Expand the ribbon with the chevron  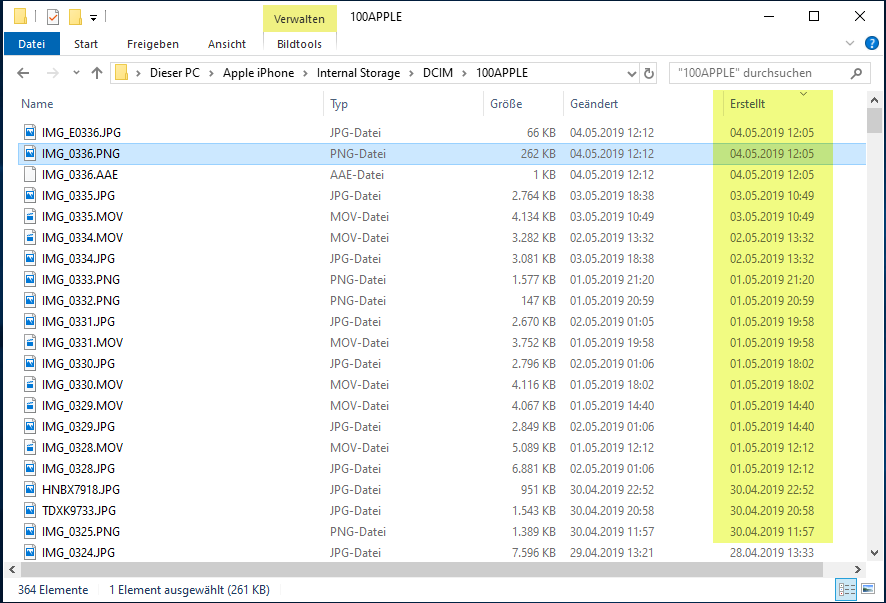[x=850, y=44]
